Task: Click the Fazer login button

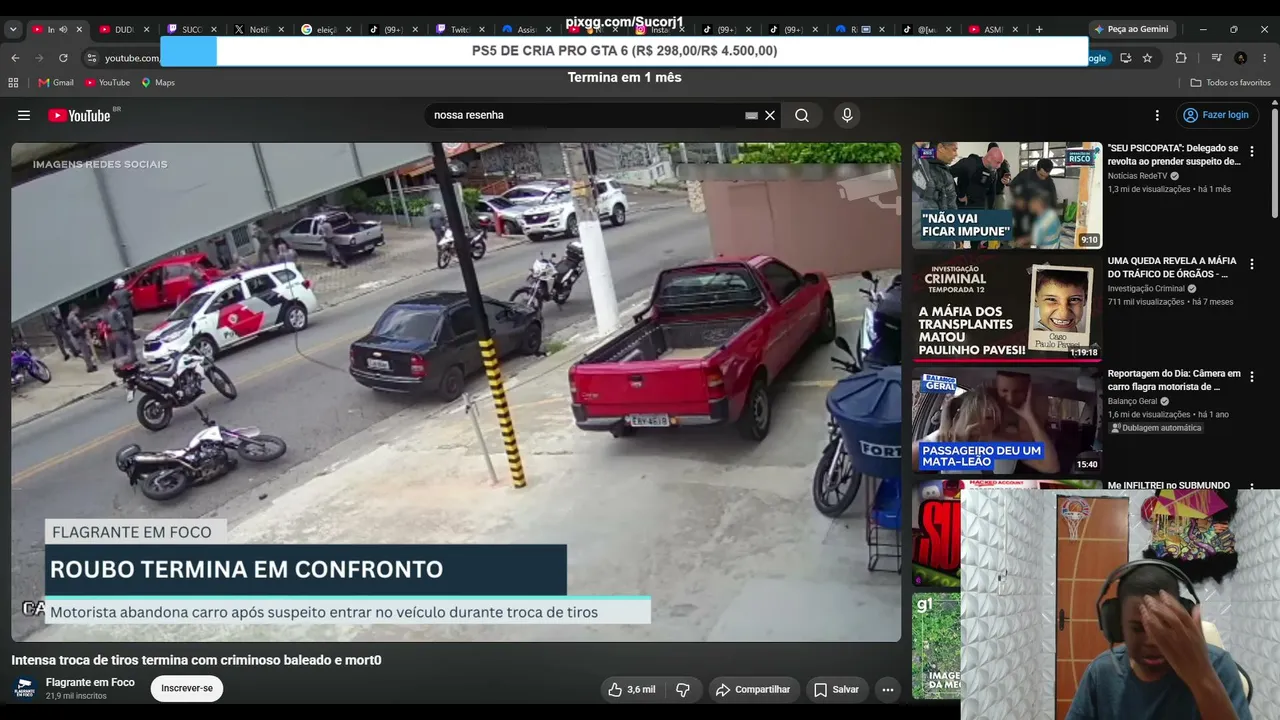Action: pyautogui.click(x=1216, y=115)
